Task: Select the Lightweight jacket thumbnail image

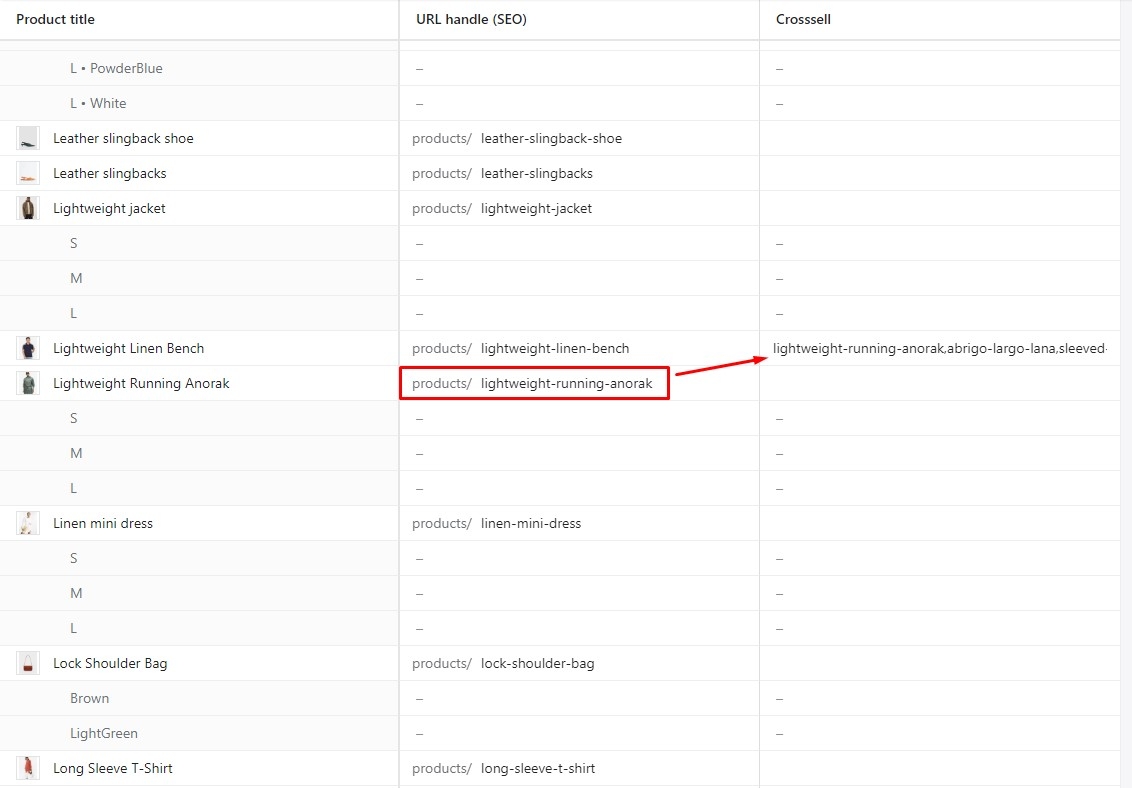Action: coord(28,208)
